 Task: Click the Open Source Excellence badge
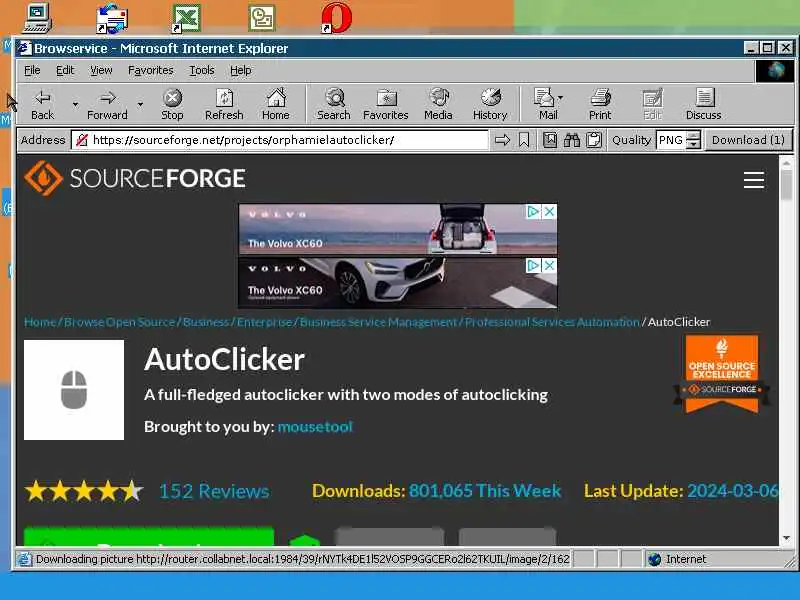click(721, 374)
